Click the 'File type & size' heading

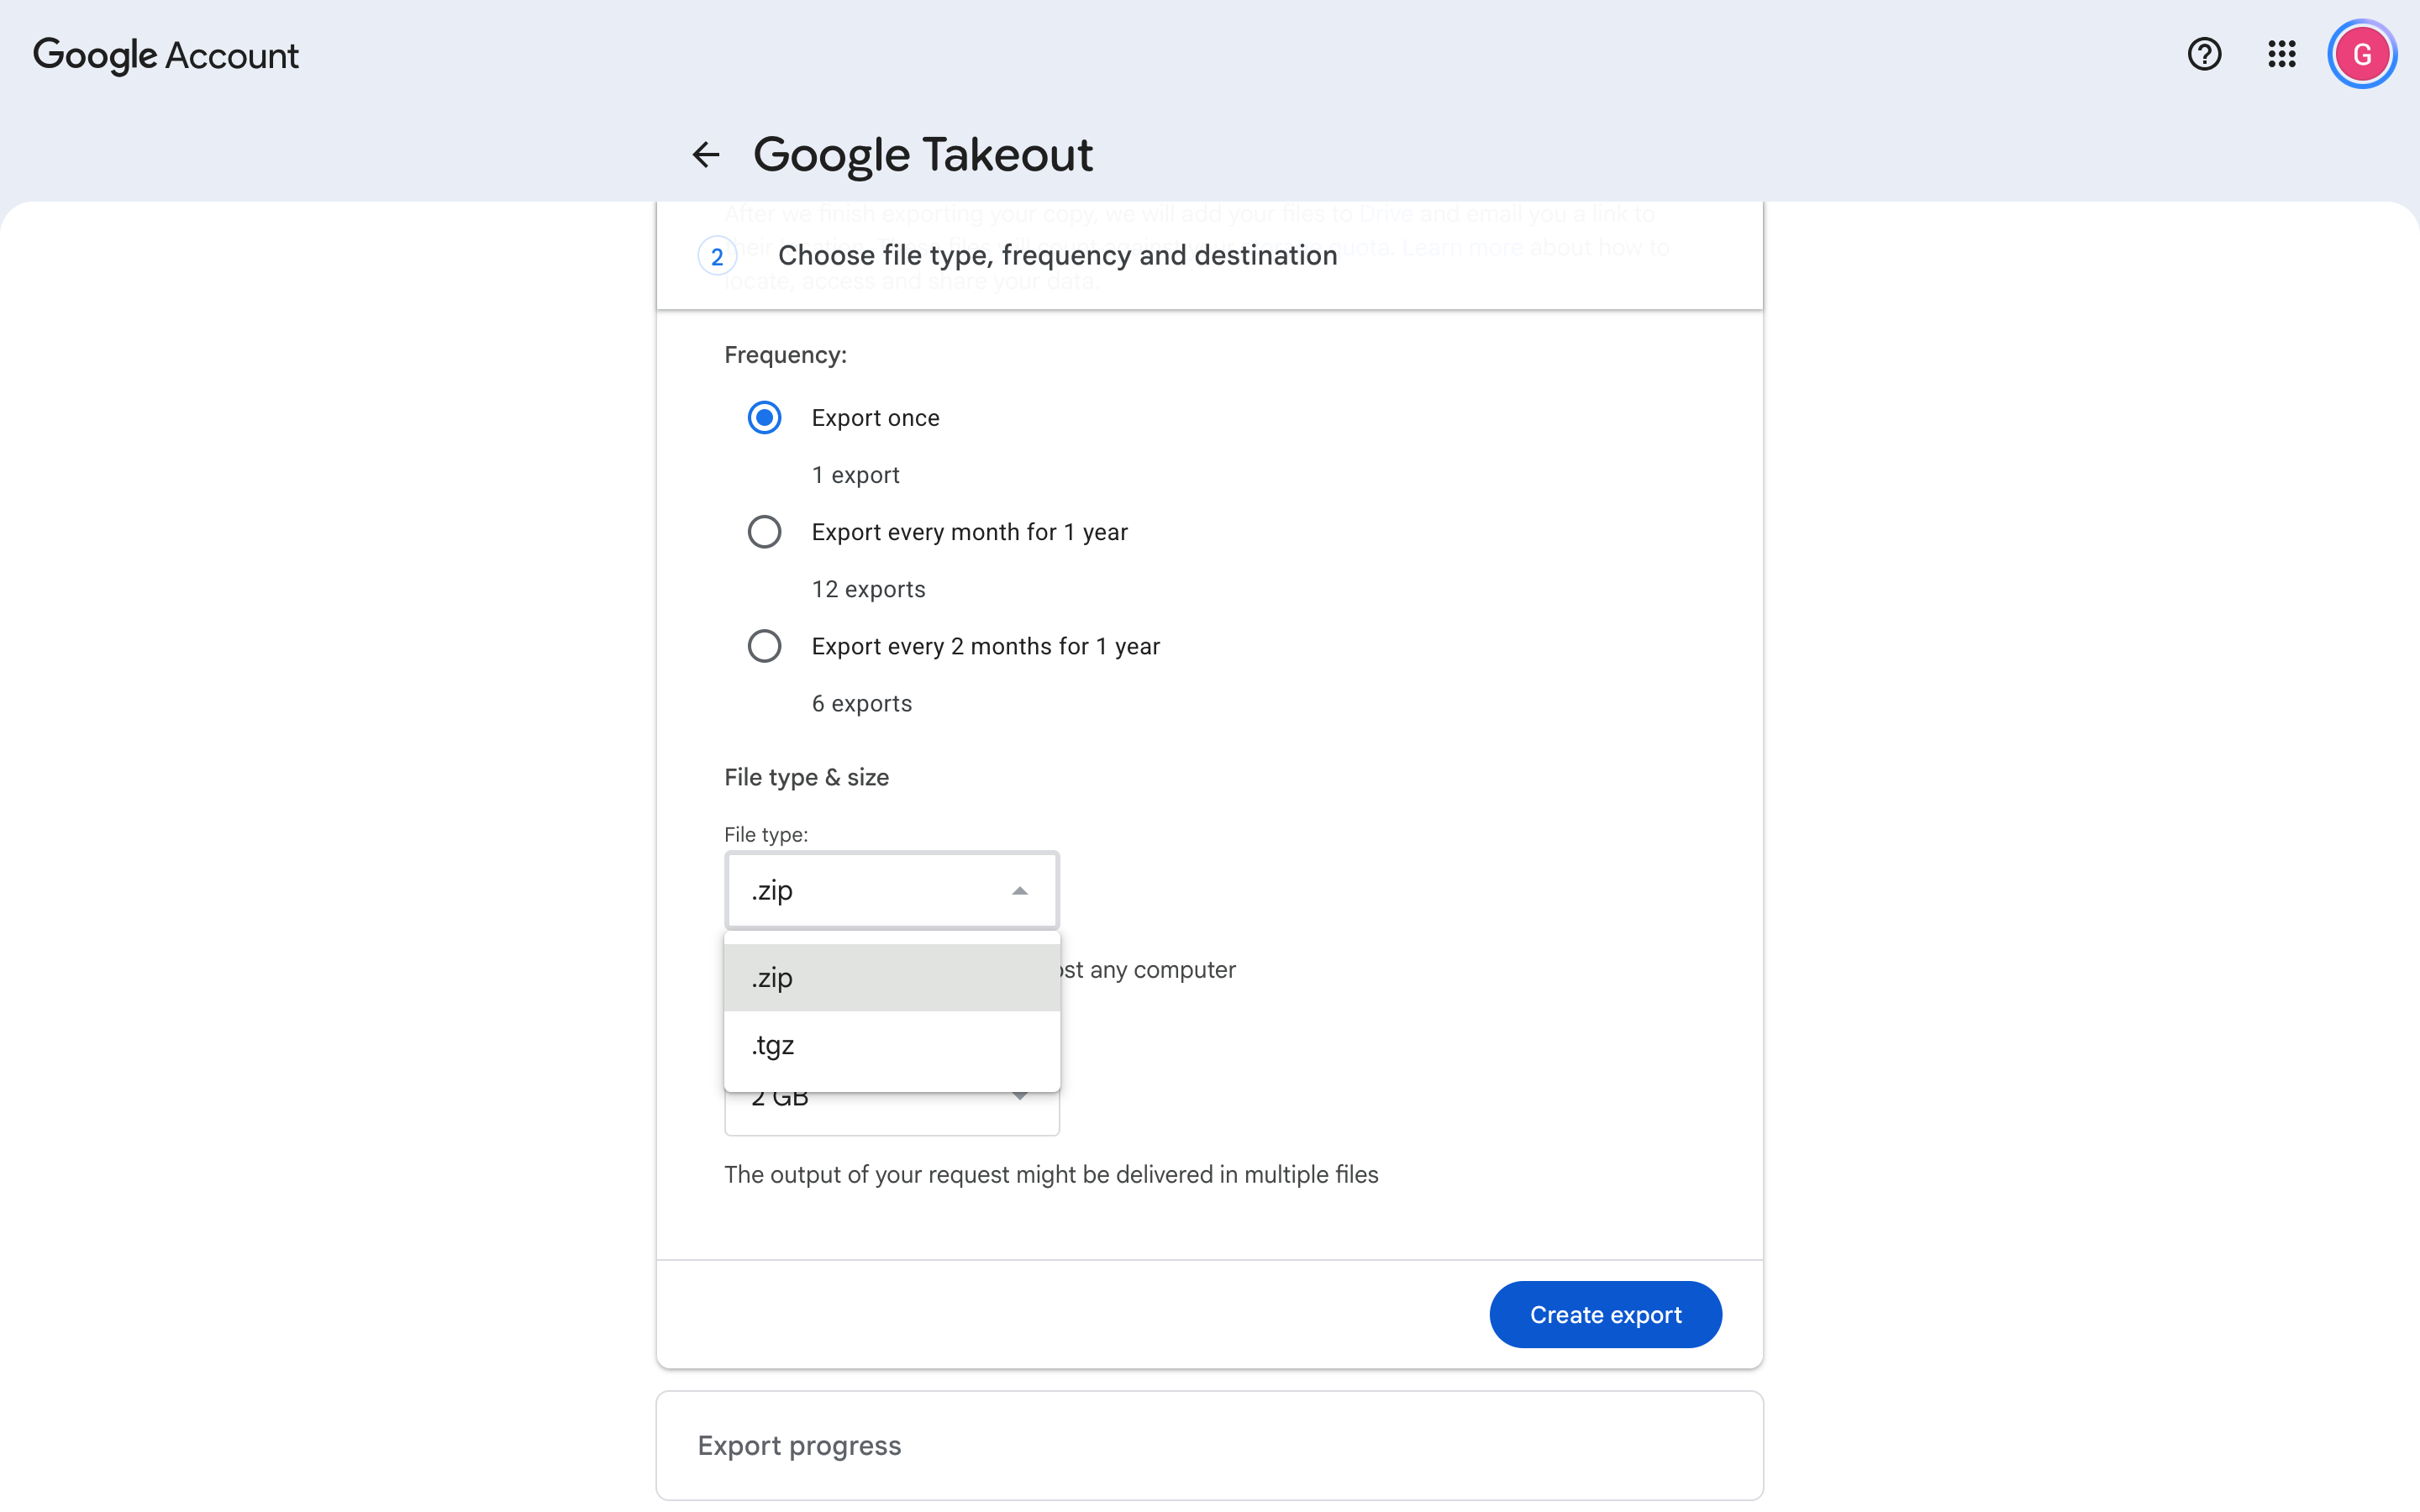pos(806,777)
